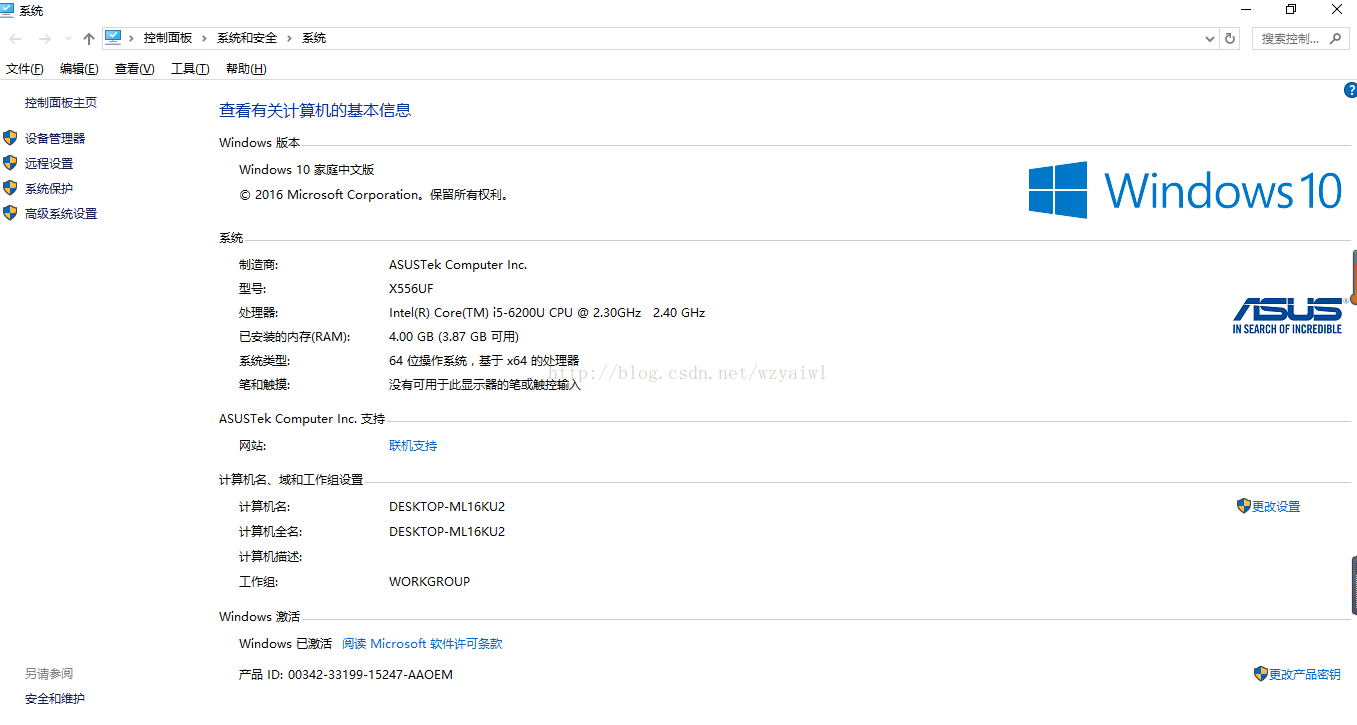This screenshot has height=725, width=1357.
Task: Select the Intel(R) Core(TM) i5-6200U processor text
Action: pyautogui.click(x=547, y=313)
